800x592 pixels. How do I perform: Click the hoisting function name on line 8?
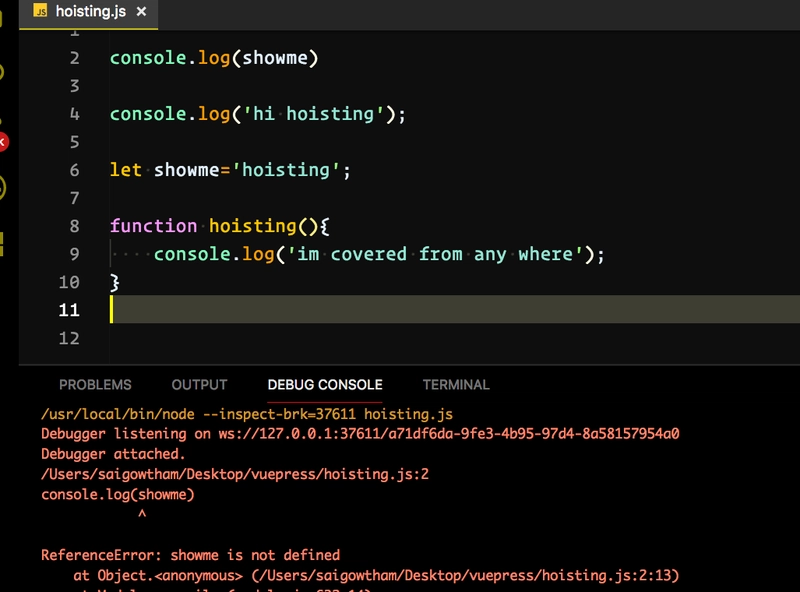[253, 226]
